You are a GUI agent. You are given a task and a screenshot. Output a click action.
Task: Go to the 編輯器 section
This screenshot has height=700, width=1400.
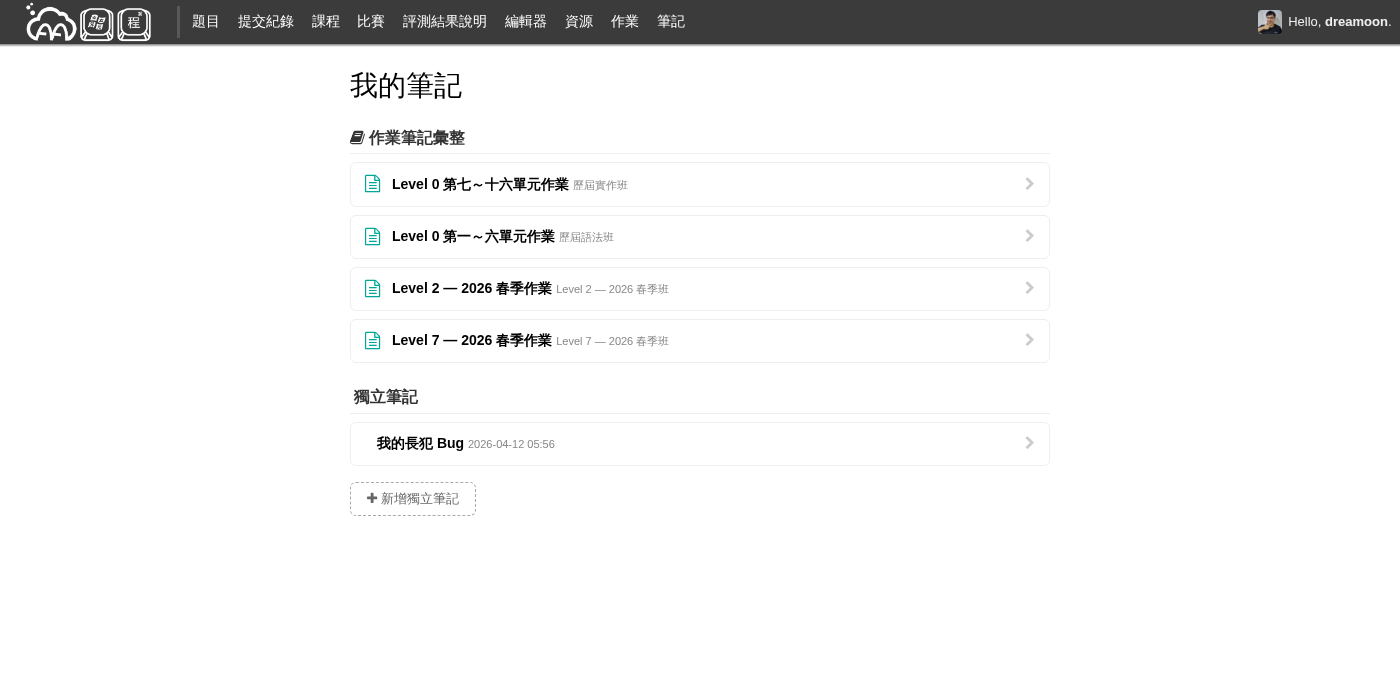click(x=525, y=22)
